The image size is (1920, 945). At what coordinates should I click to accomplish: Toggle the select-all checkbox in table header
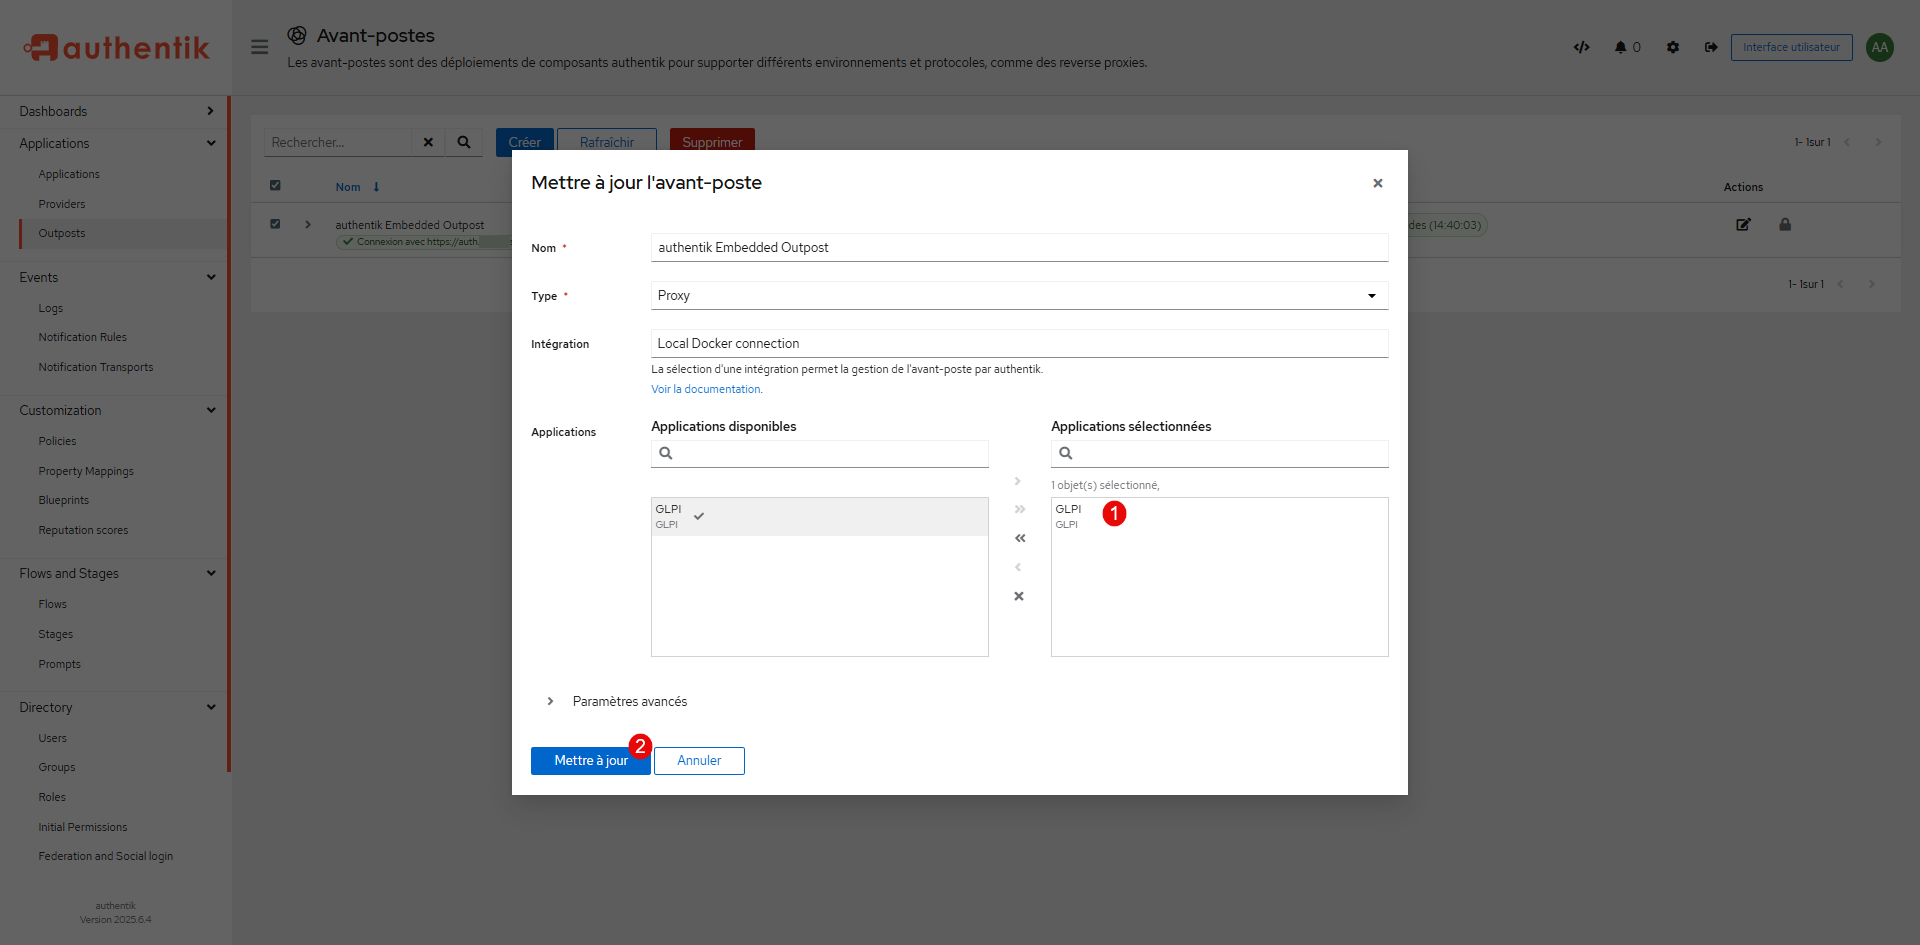coord(275,186)
